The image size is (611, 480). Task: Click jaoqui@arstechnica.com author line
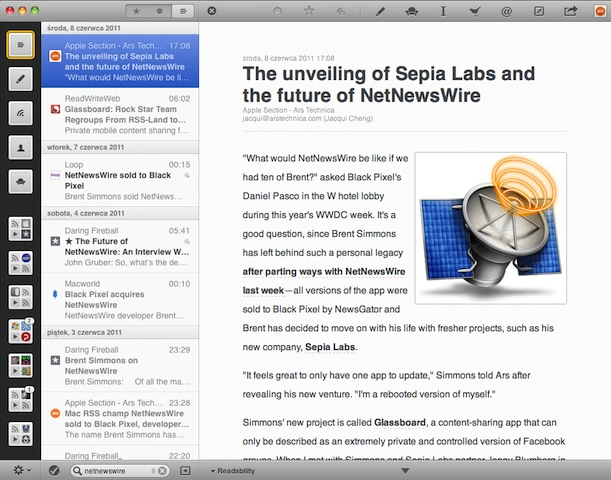coord(307,118)
